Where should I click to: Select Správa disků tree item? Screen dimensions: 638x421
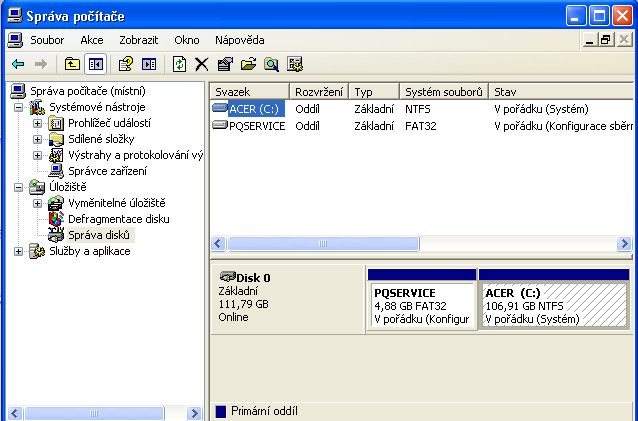[x=99, y=235]
